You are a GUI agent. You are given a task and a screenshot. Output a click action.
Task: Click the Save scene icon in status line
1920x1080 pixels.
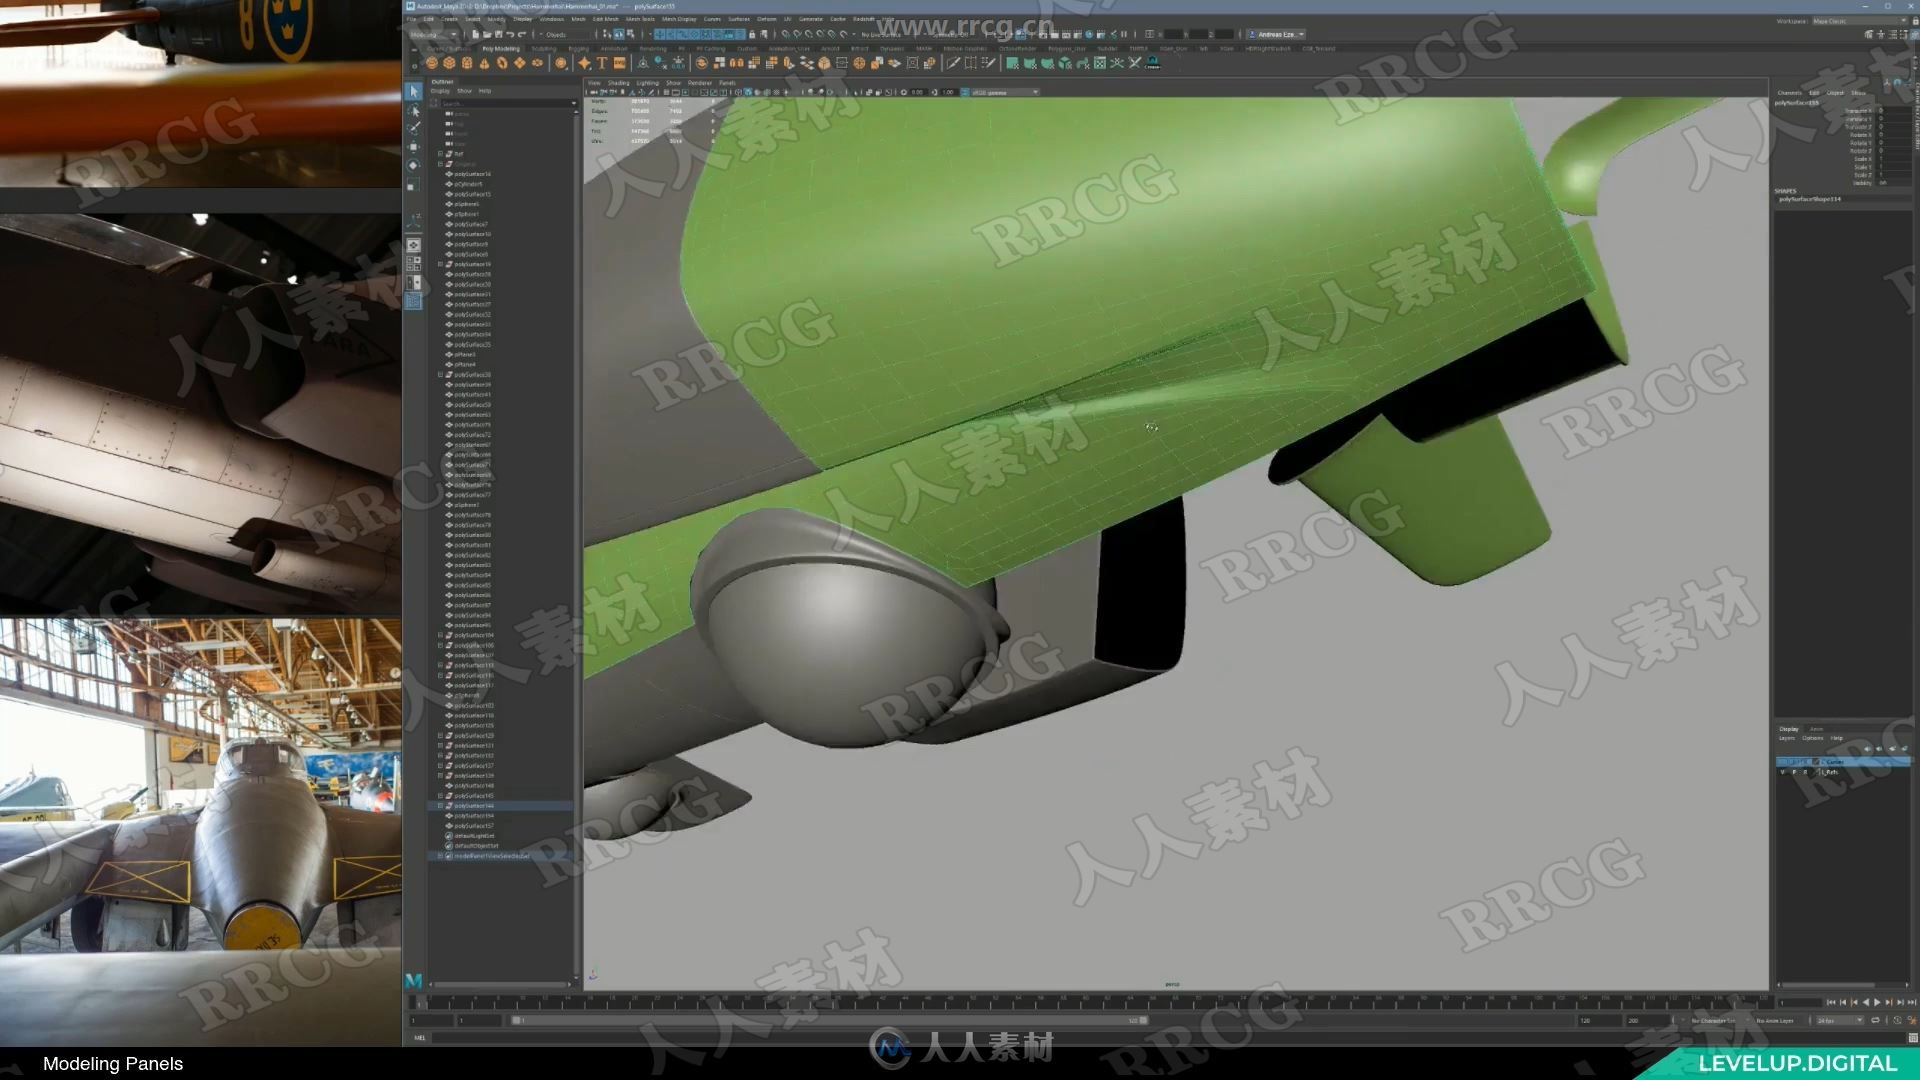point(498,34)
